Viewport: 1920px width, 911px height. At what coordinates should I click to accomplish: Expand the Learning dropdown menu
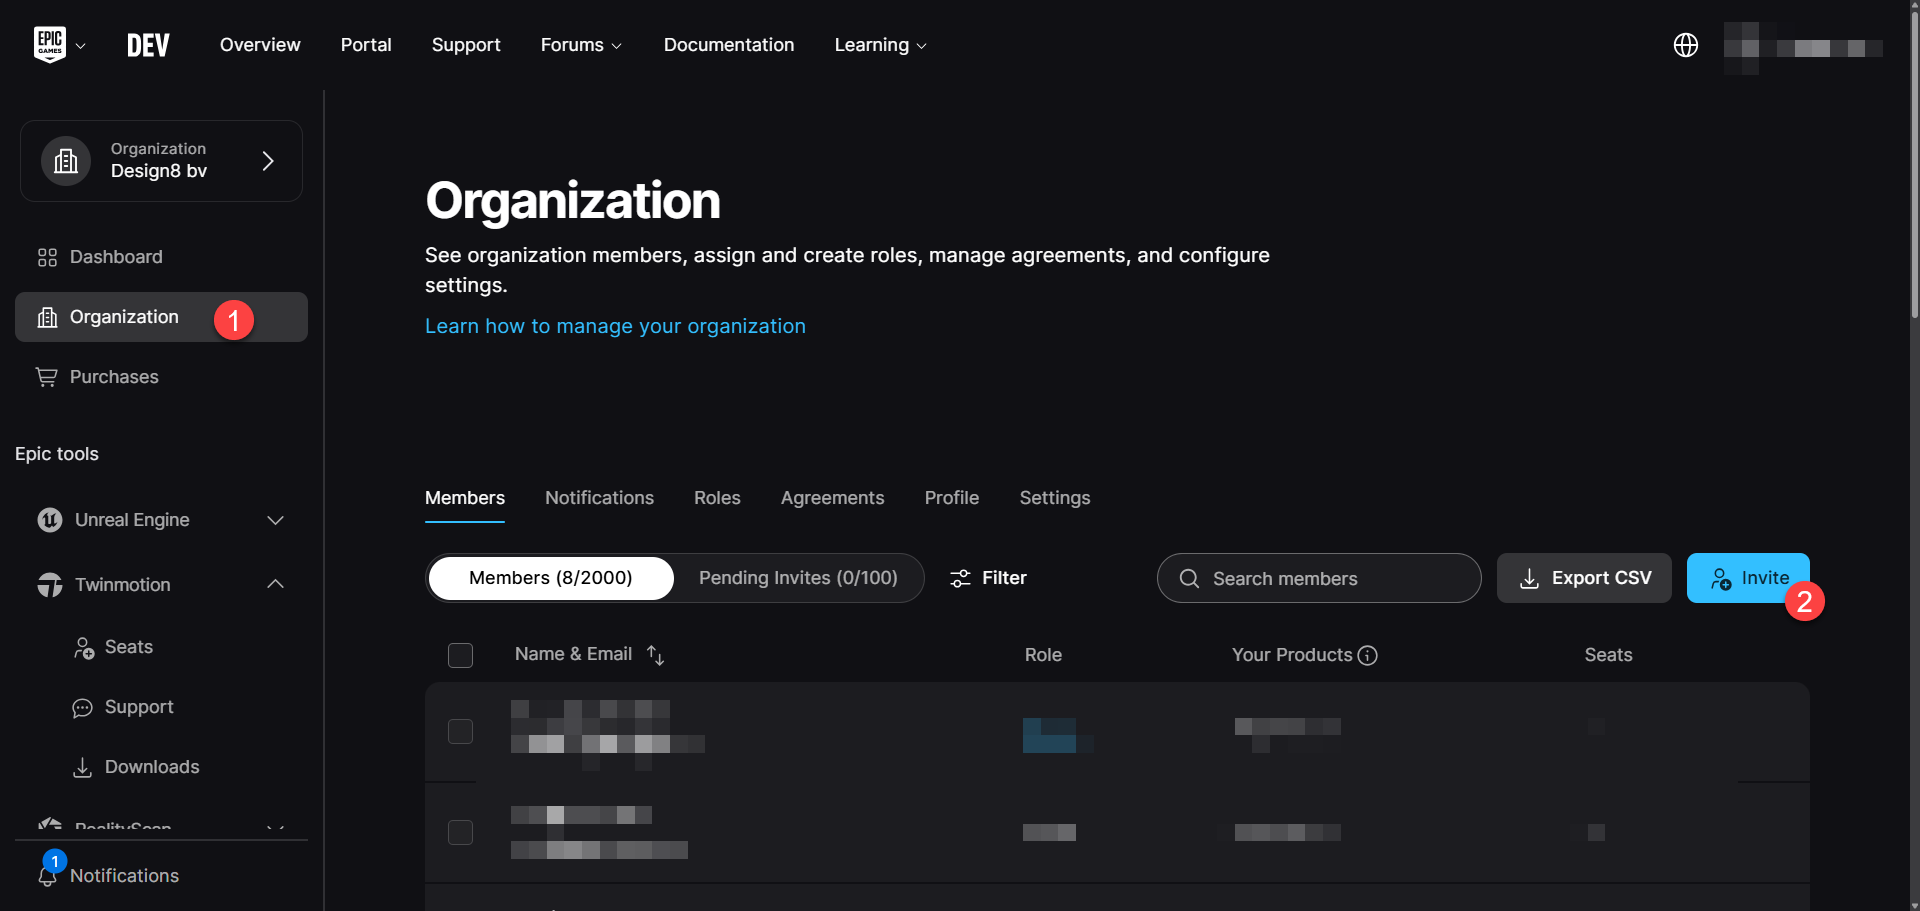click(880, 45)
